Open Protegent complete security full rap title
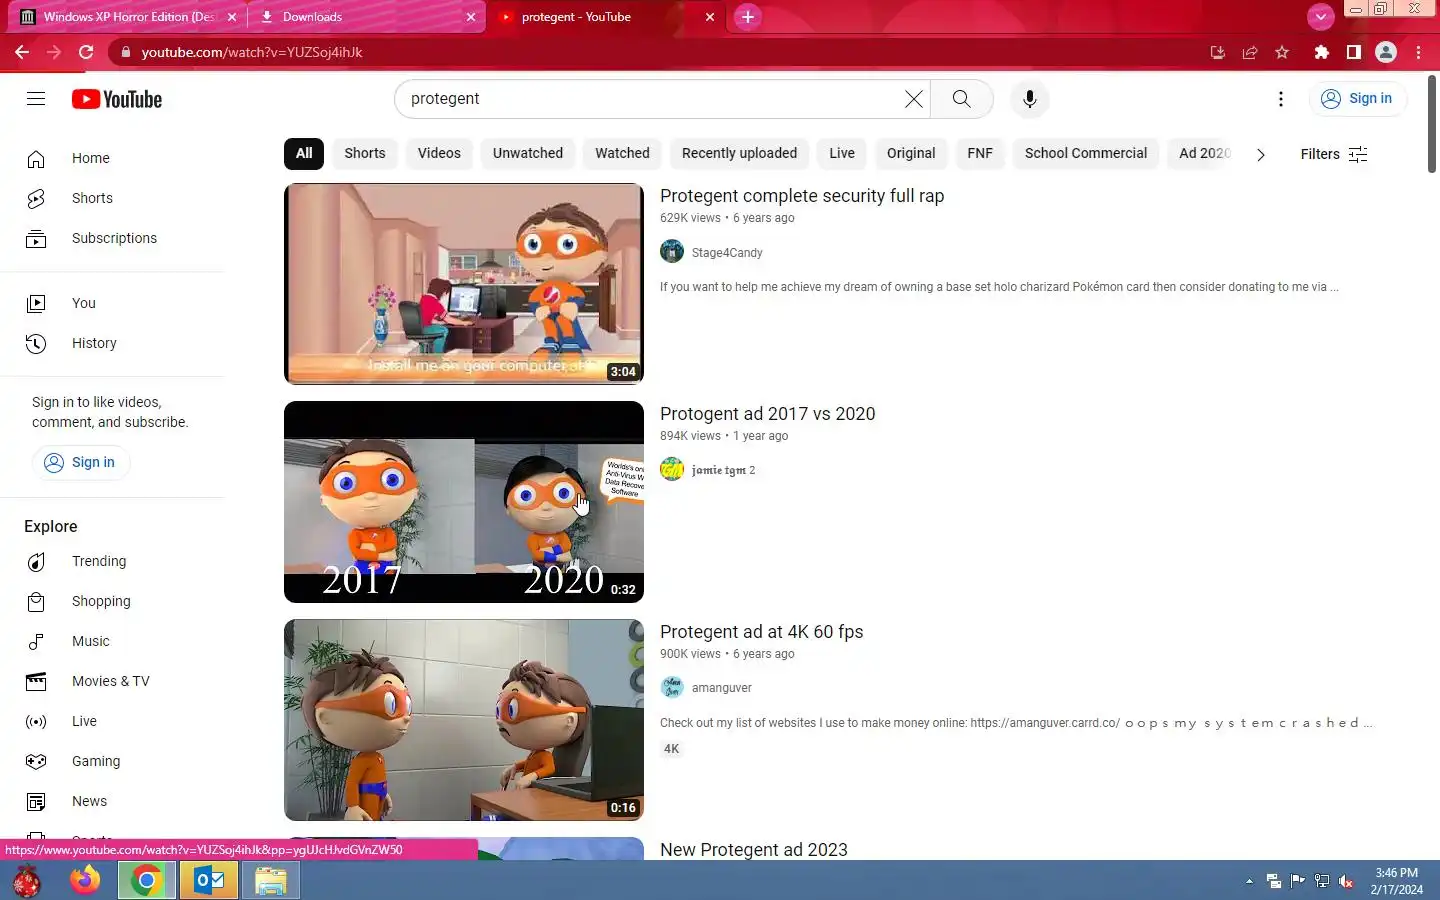 [x=802, y=196]
